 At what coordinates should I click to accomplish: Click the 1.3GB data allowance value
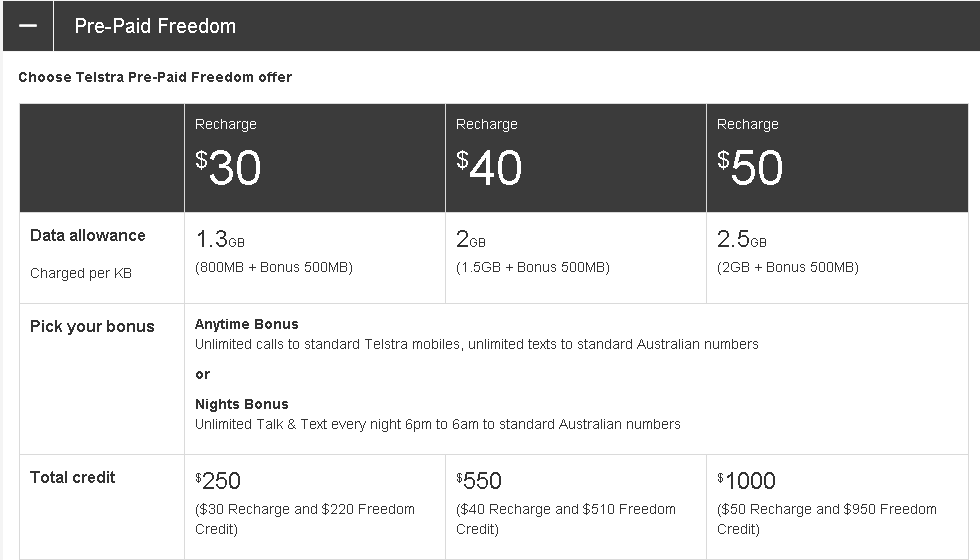click(220, 240)
